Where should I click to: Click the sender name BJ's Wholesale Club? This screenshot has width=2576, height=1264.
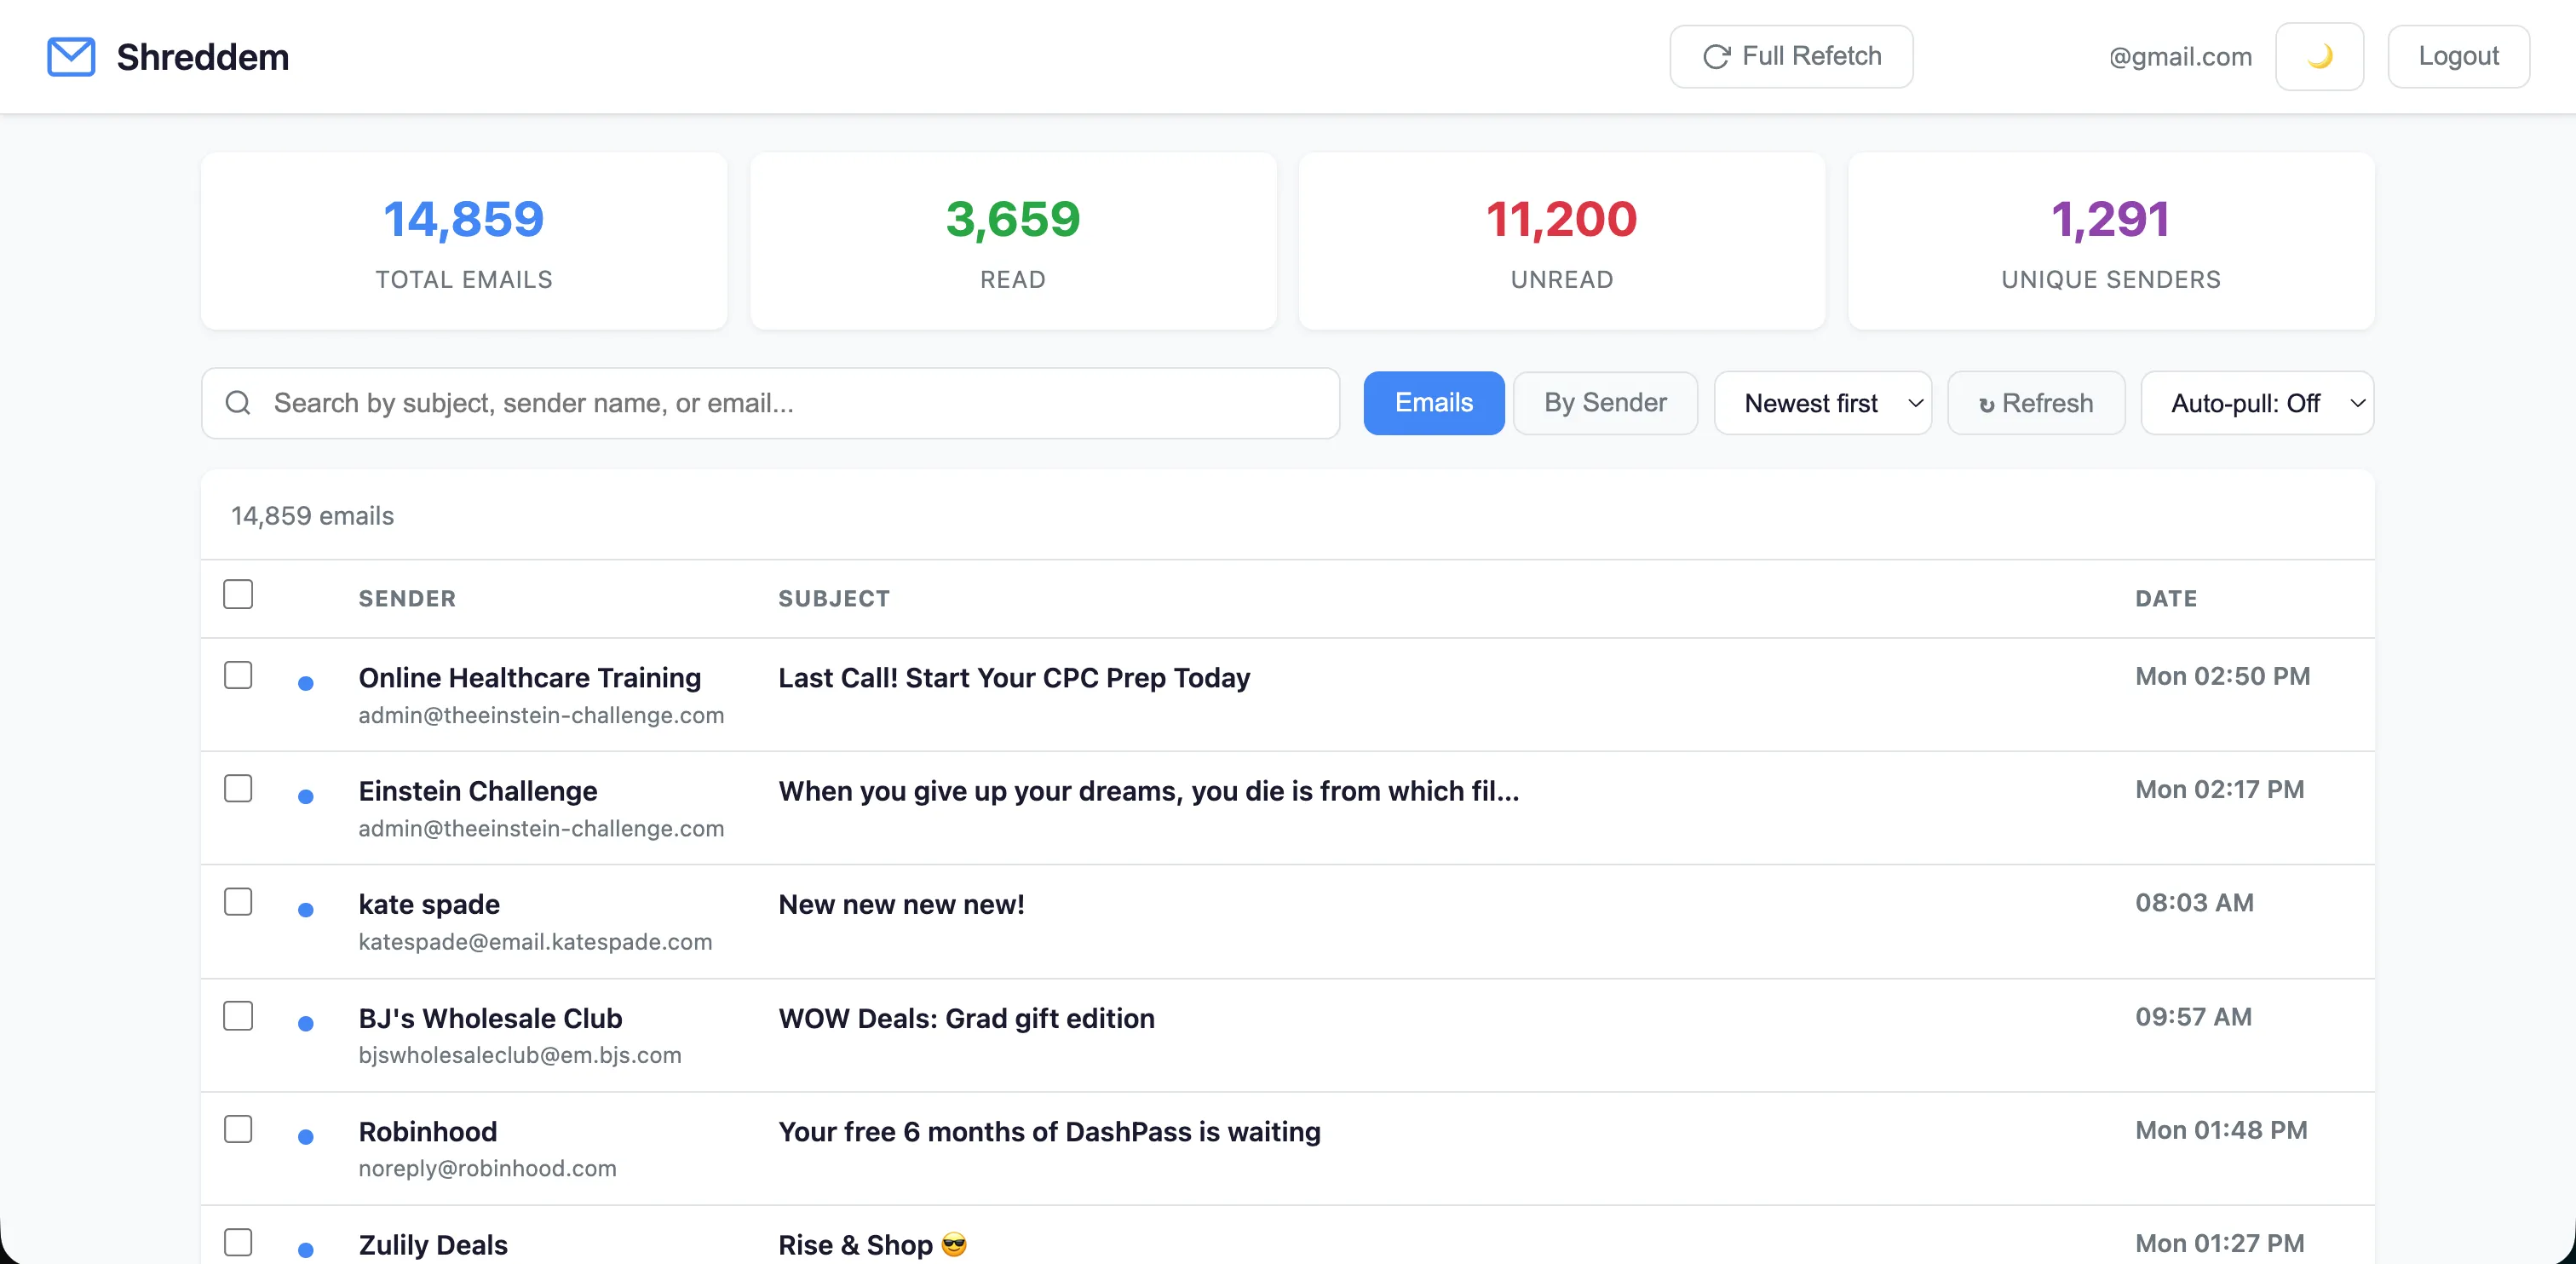coord(490,1018)
